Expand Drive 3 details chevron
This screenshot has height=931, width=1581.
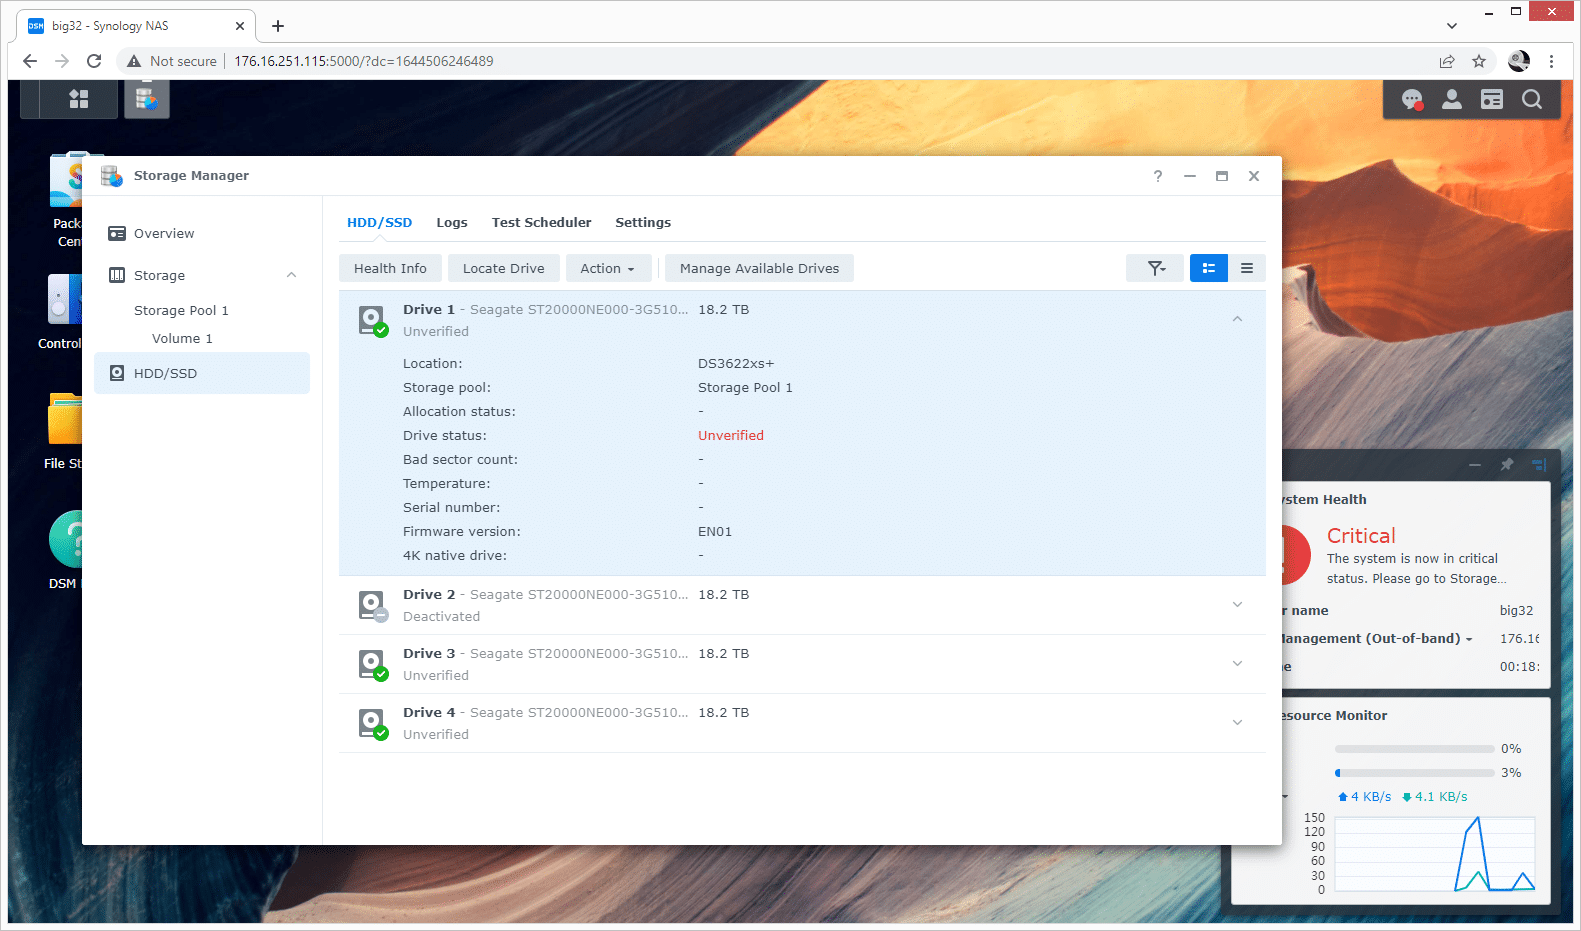point(1237,663)
